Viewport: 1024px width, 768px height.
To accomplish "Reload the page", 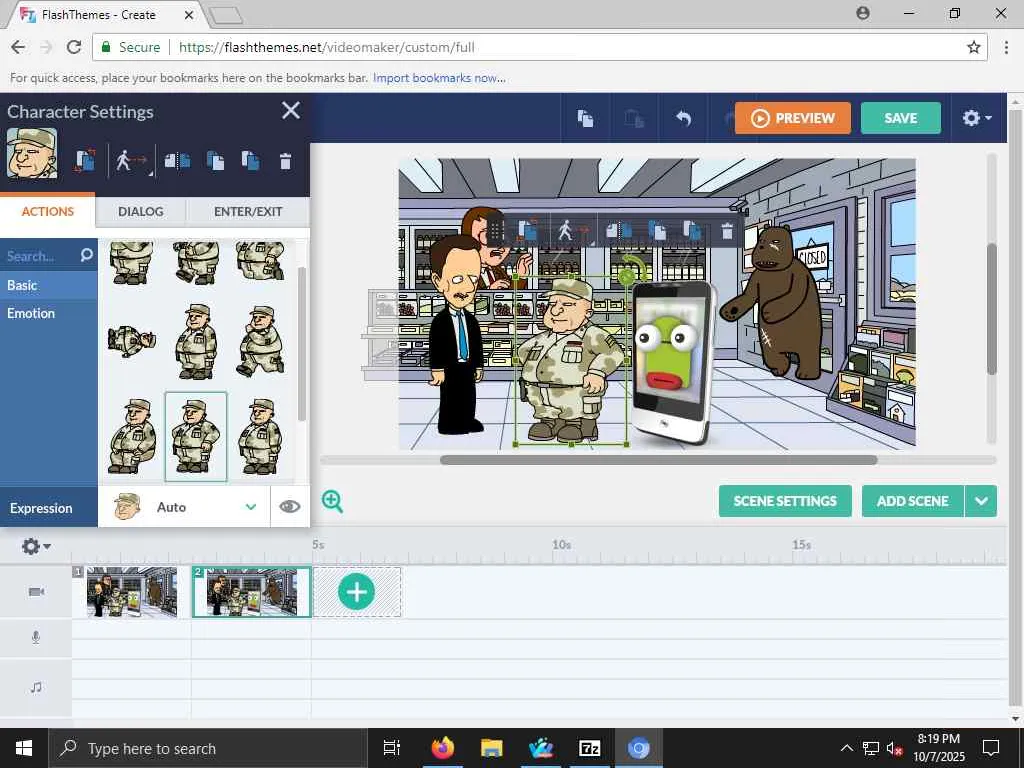I will point(74,47).
